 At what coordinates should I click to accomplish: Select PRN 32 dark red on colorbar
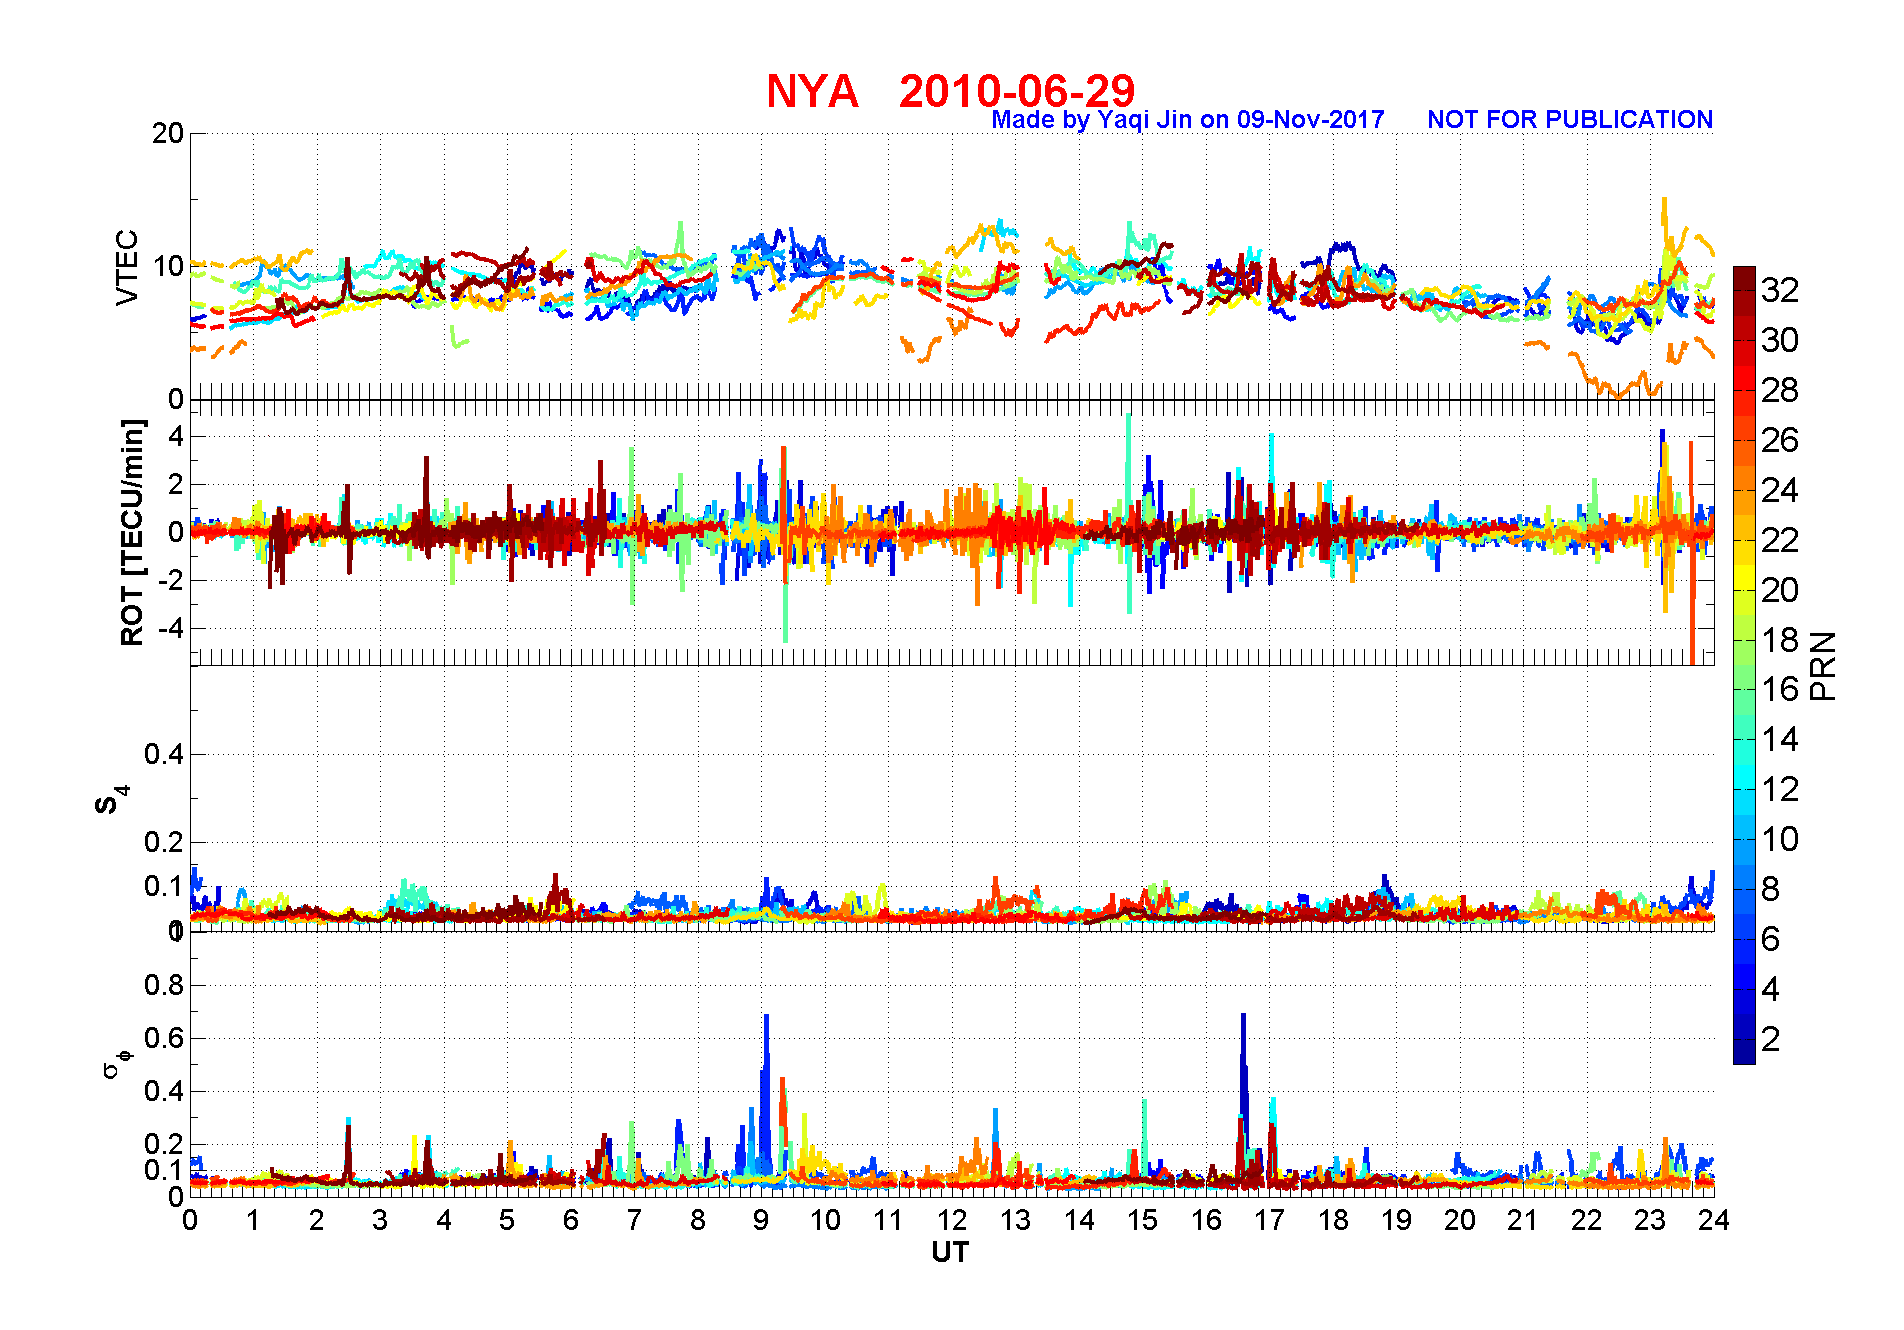click(1744, 290)
